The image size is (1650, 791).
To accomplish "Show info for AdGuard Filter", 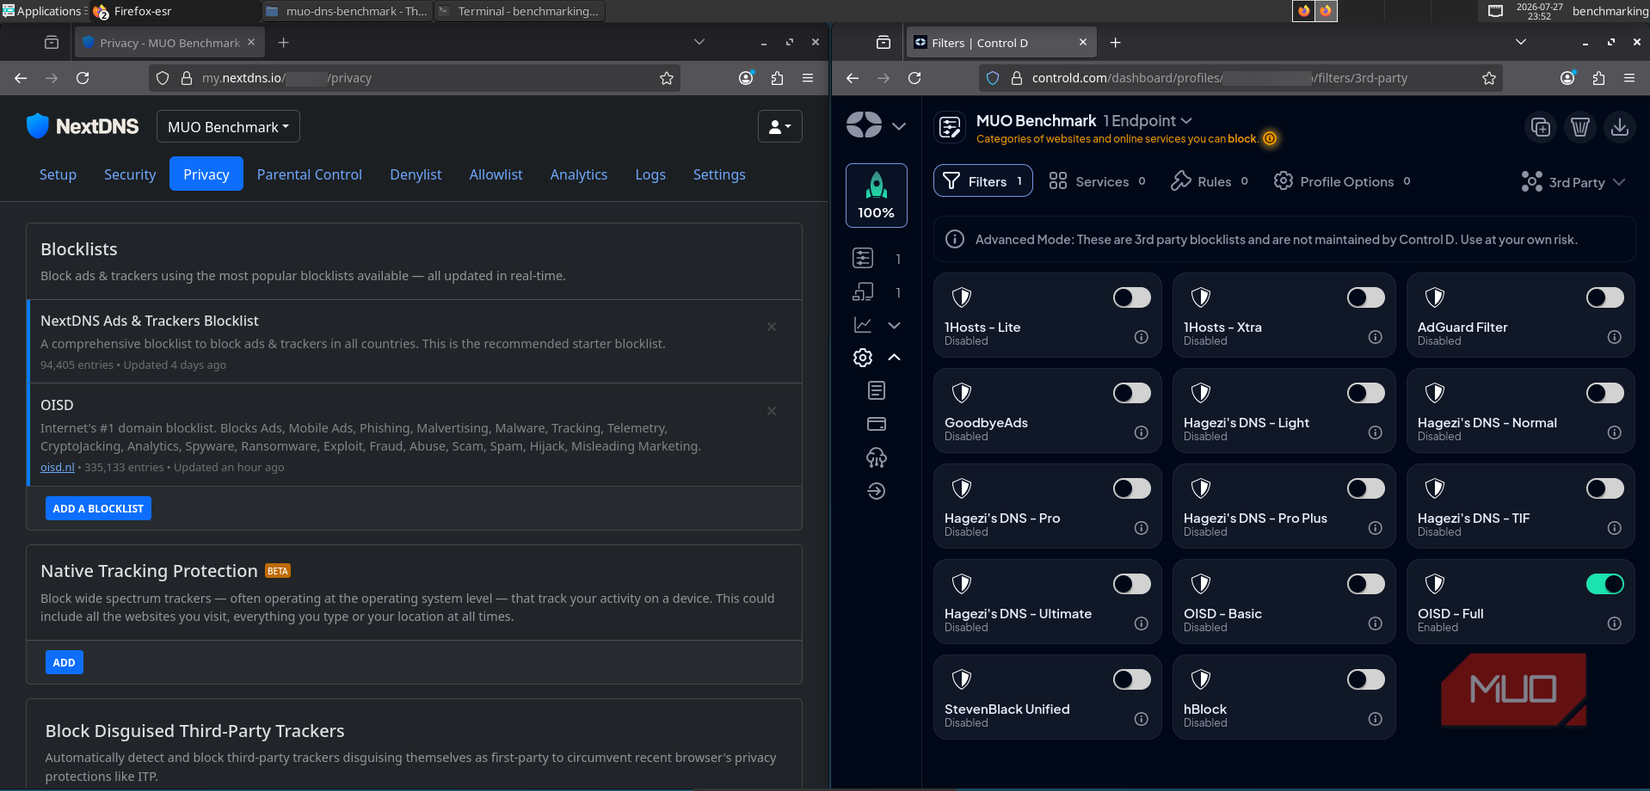I will click(x=1614, y=337).
